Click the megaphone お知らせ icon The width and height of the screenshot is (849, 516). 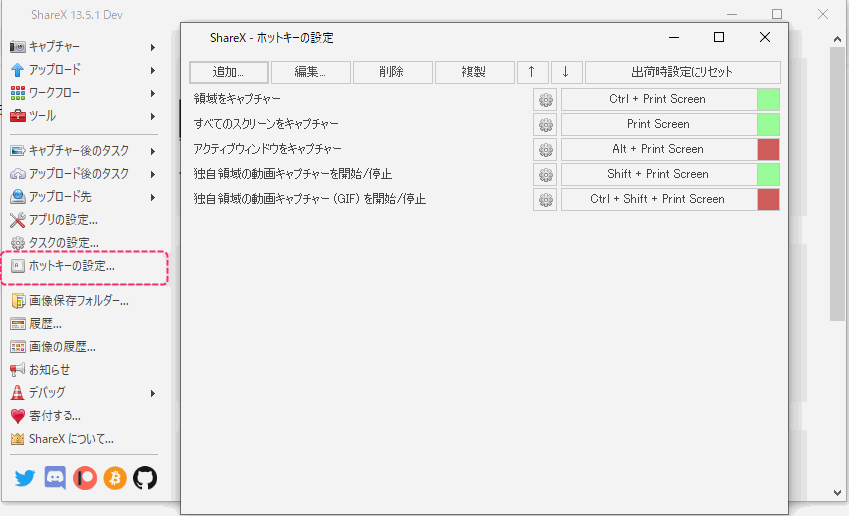[x=17, y=370]
